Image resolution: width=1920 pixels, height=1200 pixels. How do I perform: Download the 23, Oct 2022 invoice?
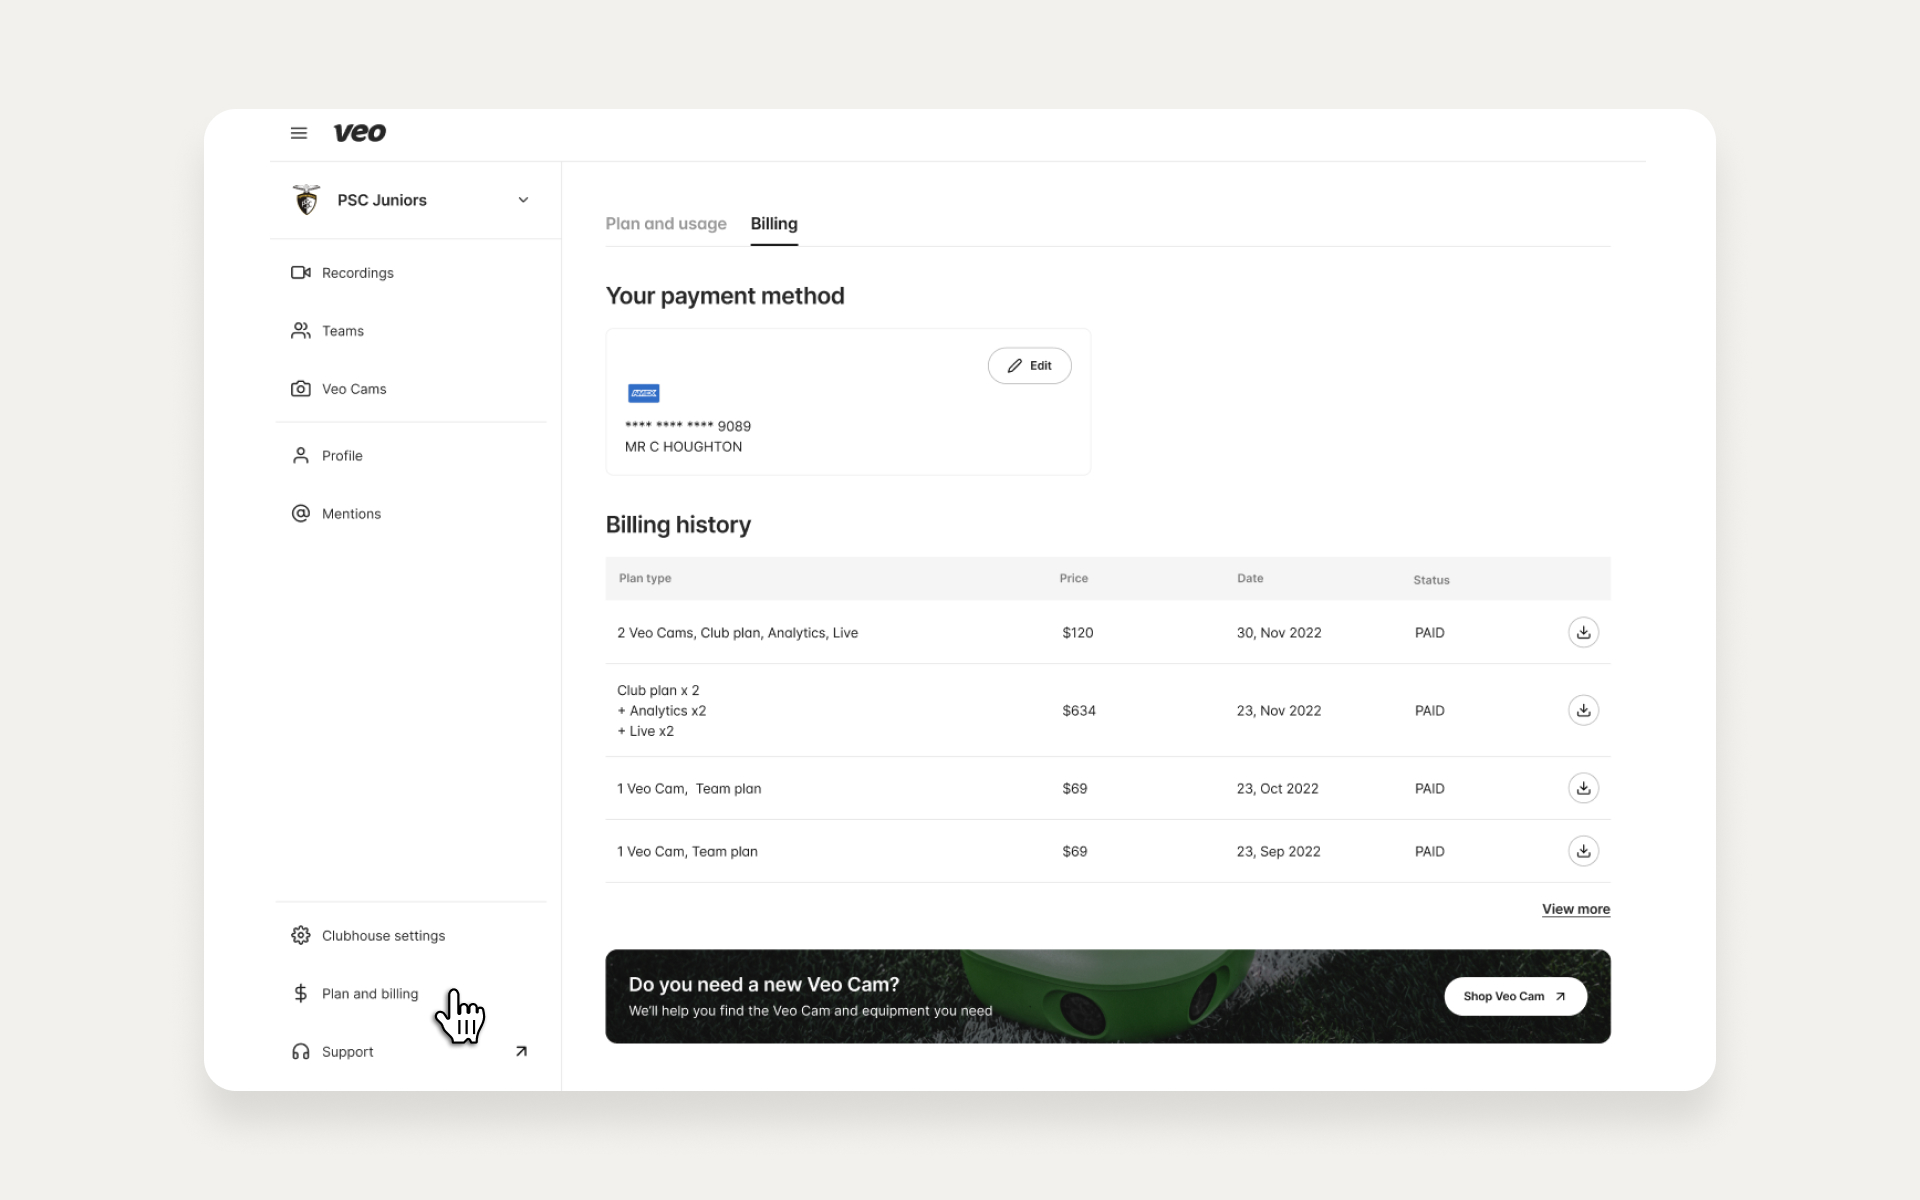[x=1583, y=789]
